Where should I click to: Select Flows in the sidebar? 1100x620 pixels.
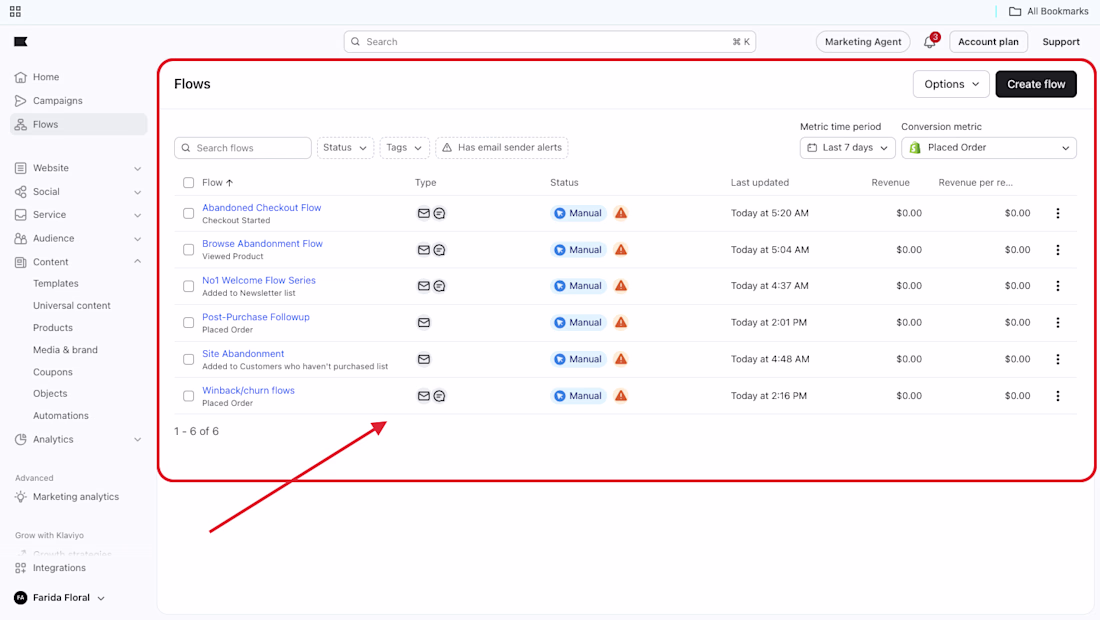tap(79, 124)
